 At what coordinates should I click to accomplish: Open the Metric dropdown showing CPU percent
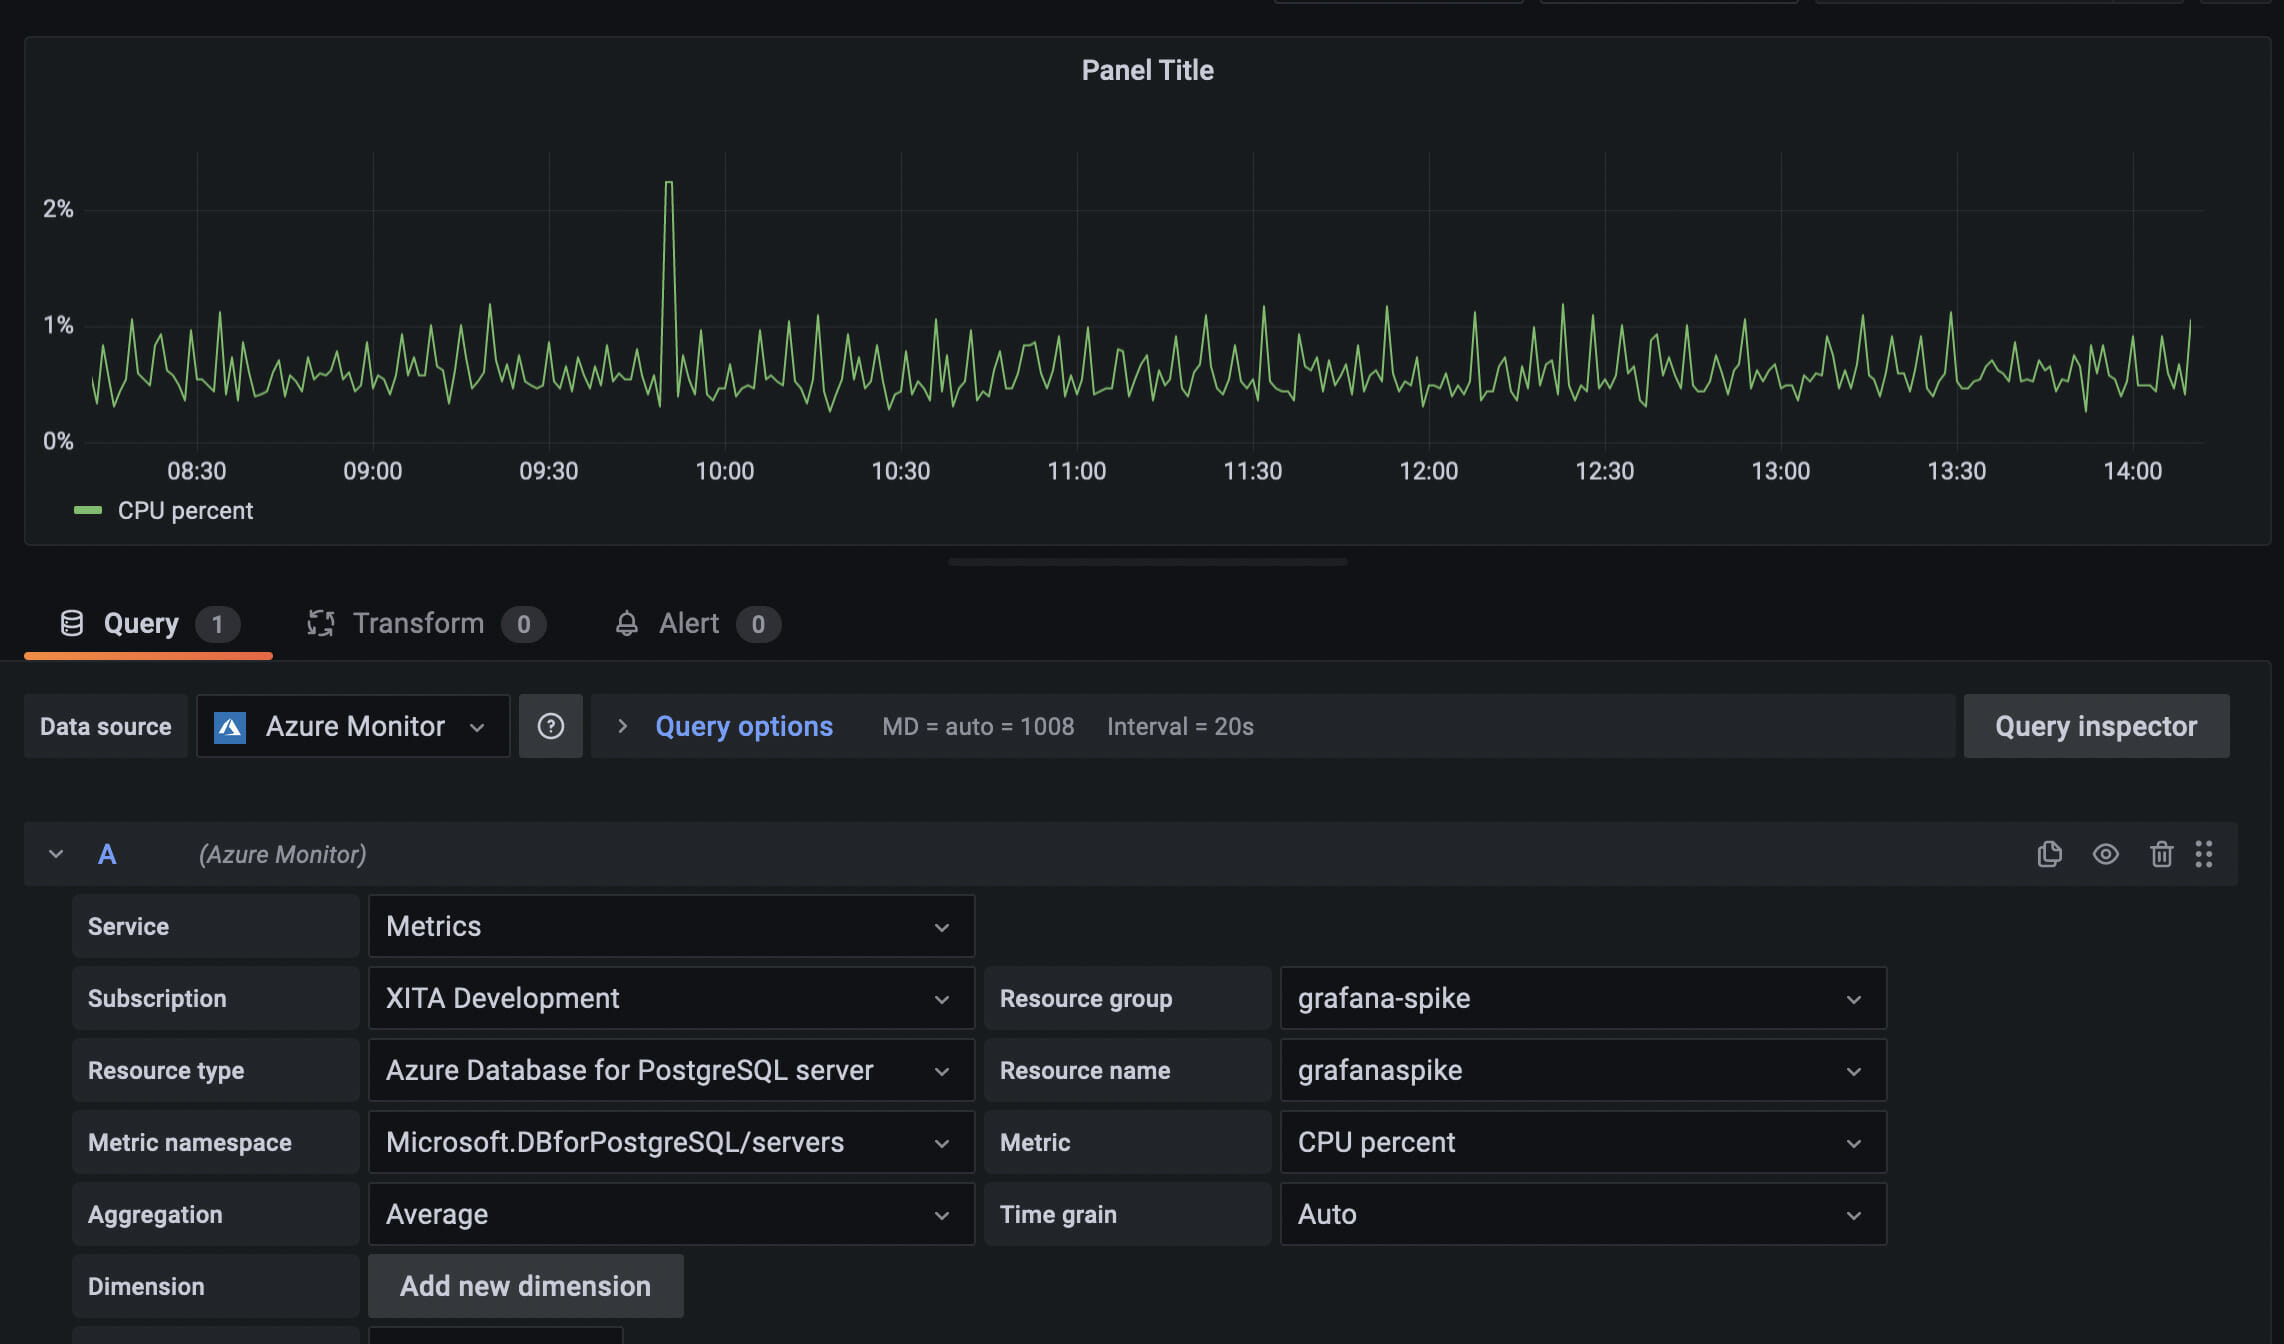1583,1142
